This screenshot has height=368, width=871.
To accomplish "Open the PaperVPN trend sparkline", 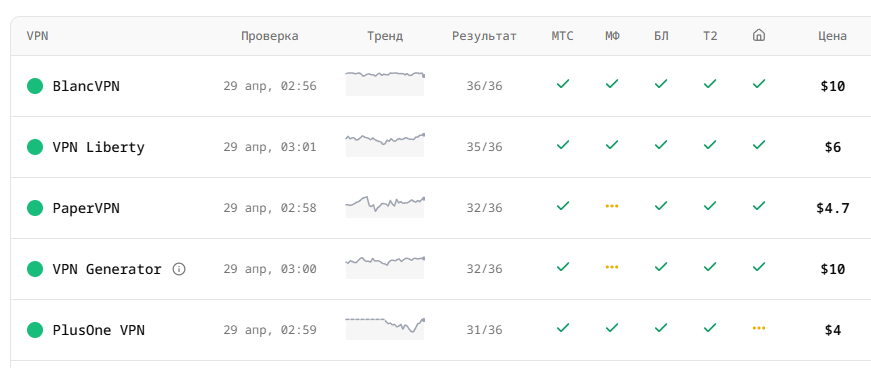I will click(x=385, y=206).
